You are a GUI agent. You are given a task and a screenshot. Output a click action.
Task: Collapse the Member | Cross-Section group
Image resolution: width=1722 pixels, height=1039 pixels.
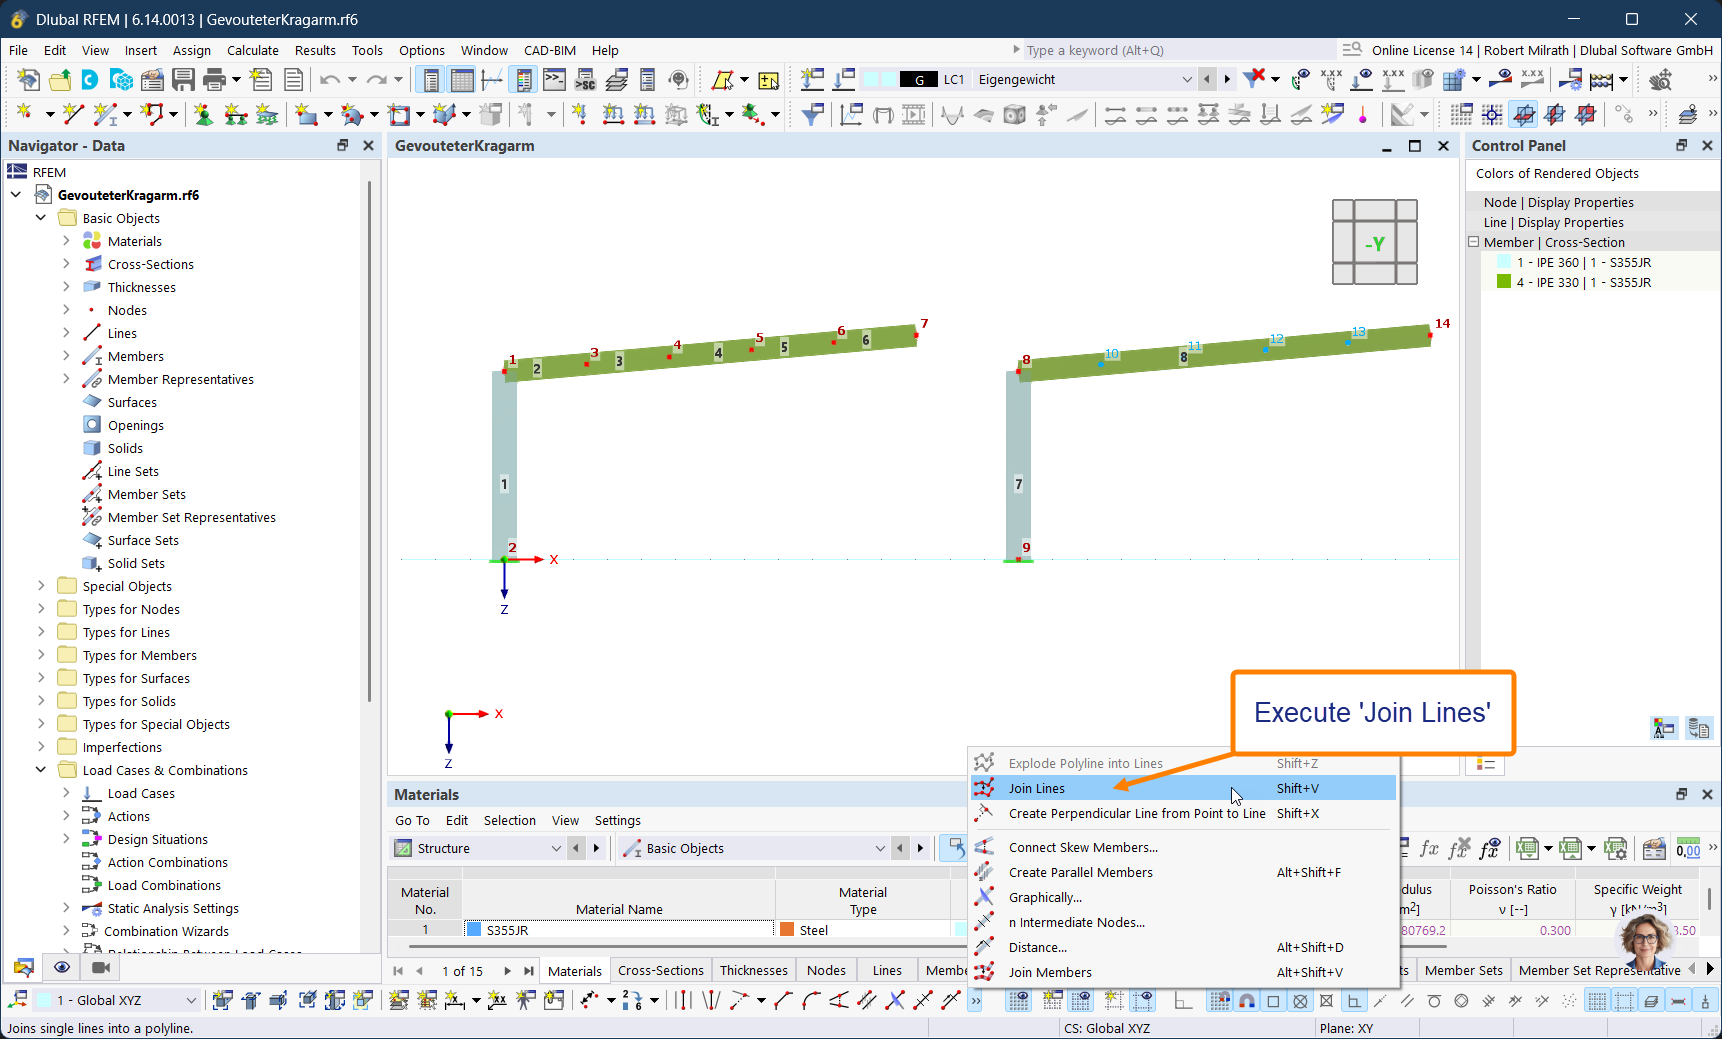1473,242
